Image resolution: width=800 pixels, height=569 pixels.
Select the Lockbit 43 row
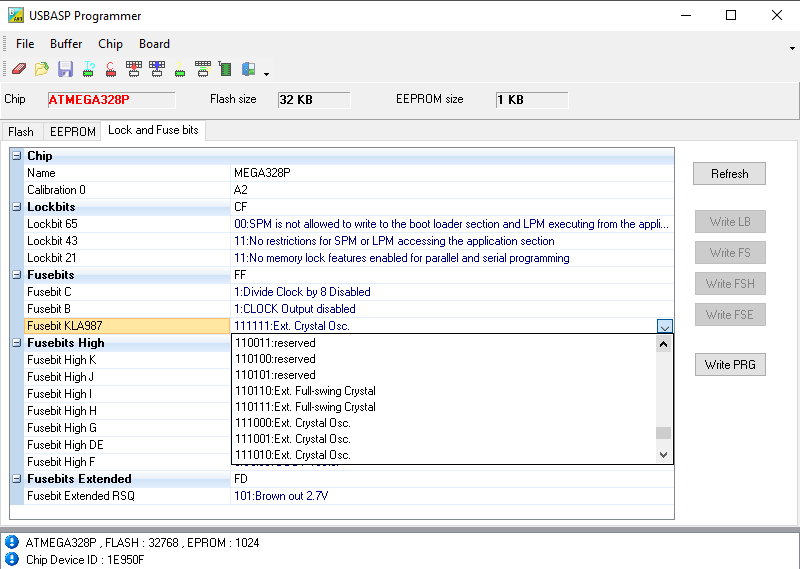click(x=349, y=241)
